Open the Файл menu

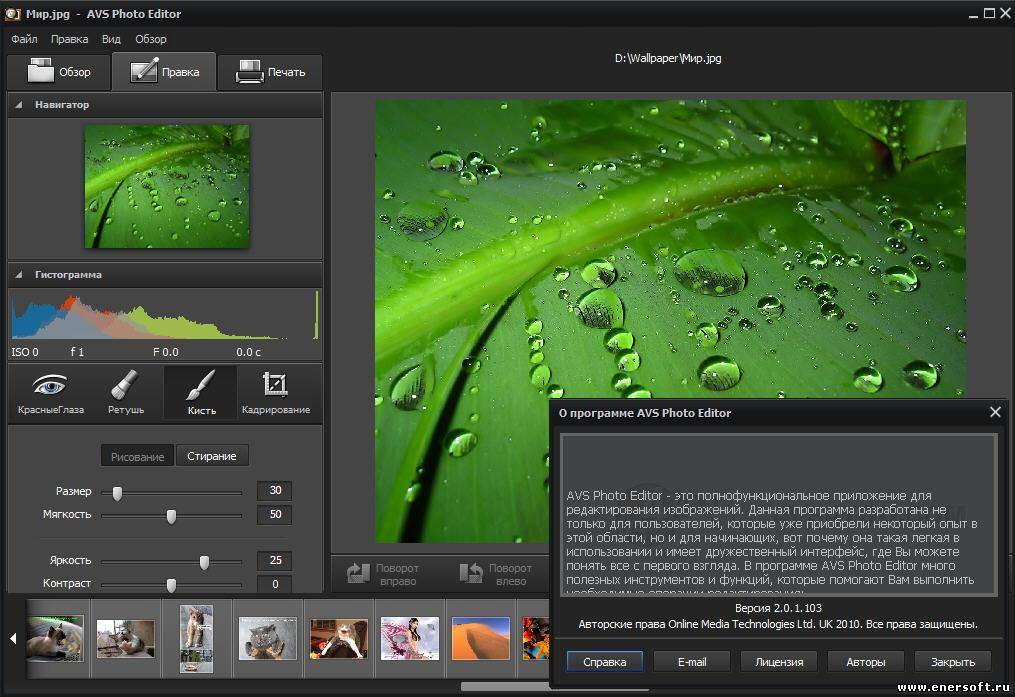tap(25, 39)
